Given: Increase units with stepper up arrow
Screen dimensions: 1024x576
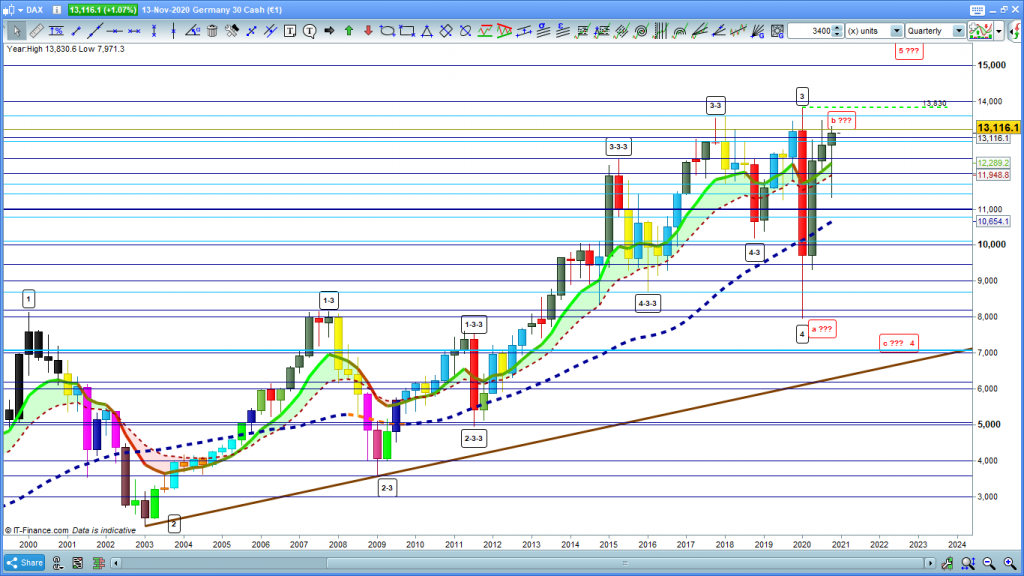Looking at the screenshot, I should 838,28.
